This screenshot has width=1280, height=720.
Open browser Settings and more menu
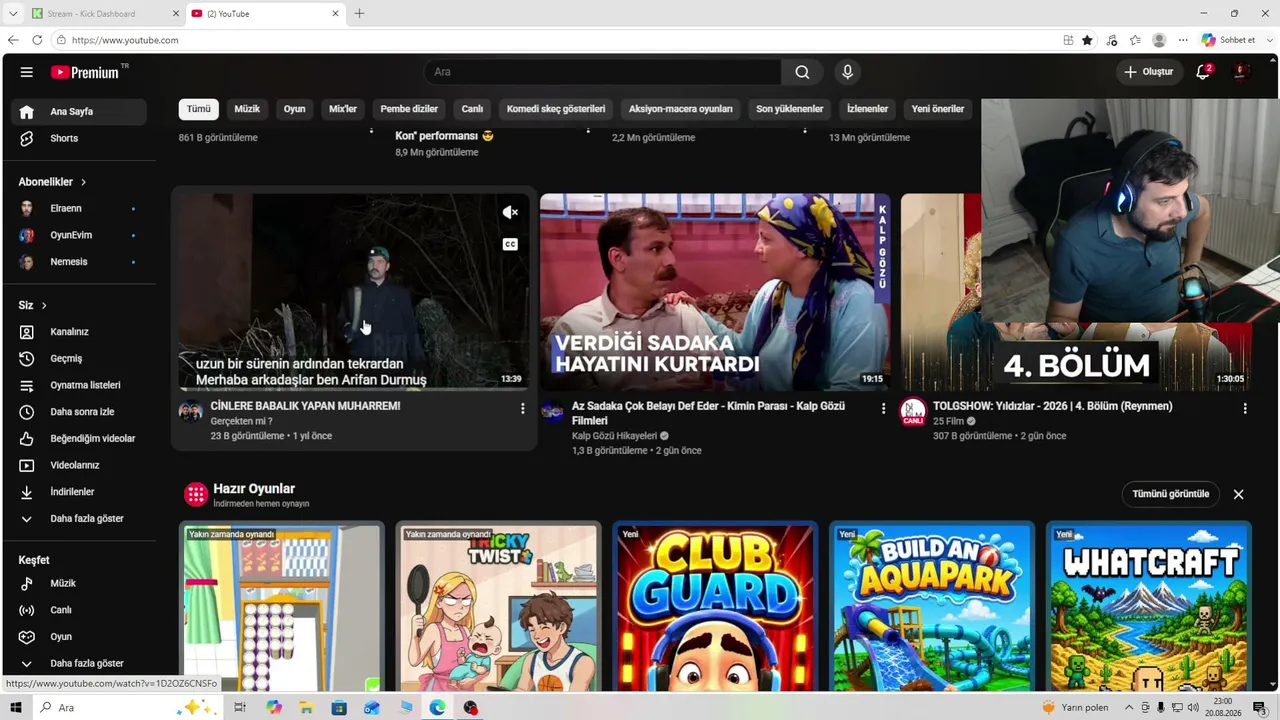pos(1183,40)
